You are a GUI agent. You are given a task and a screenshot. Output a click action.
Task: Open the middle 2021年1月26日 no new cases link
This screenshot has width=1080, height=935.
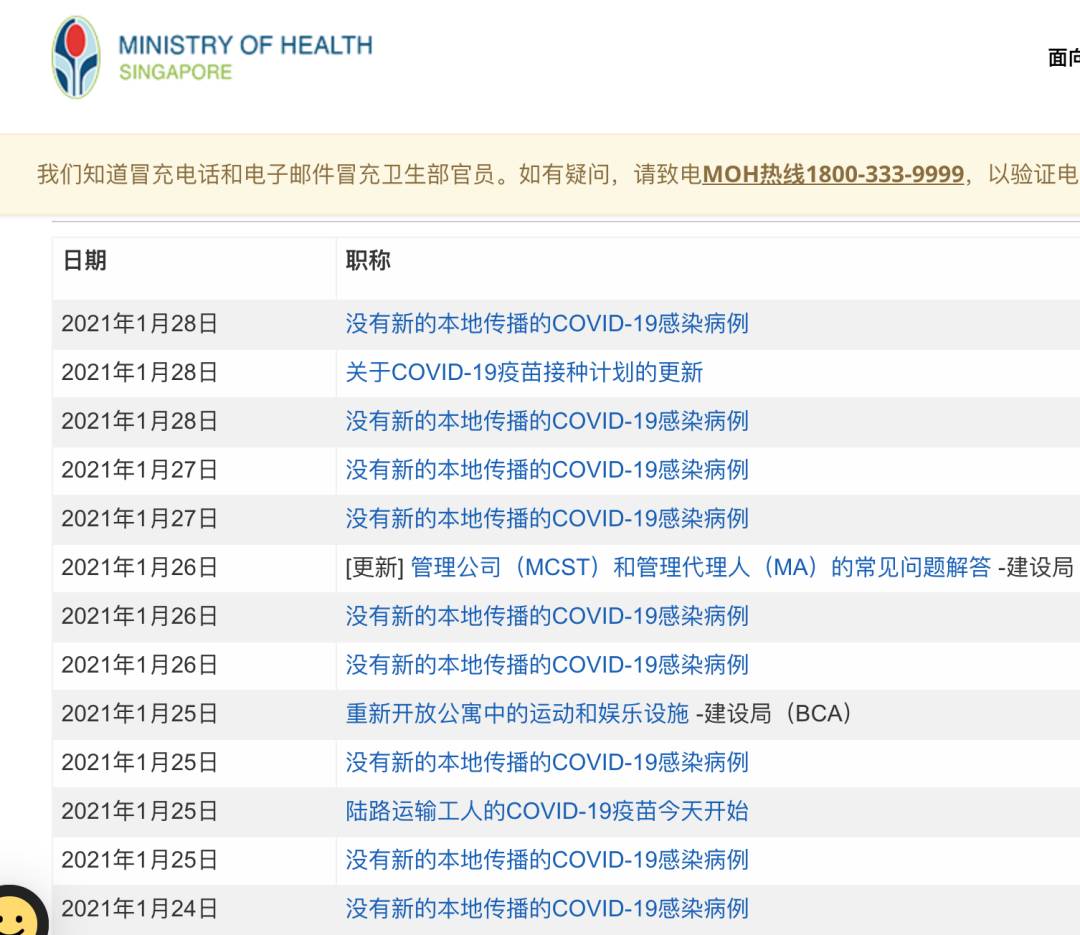[x=546, y=616]
